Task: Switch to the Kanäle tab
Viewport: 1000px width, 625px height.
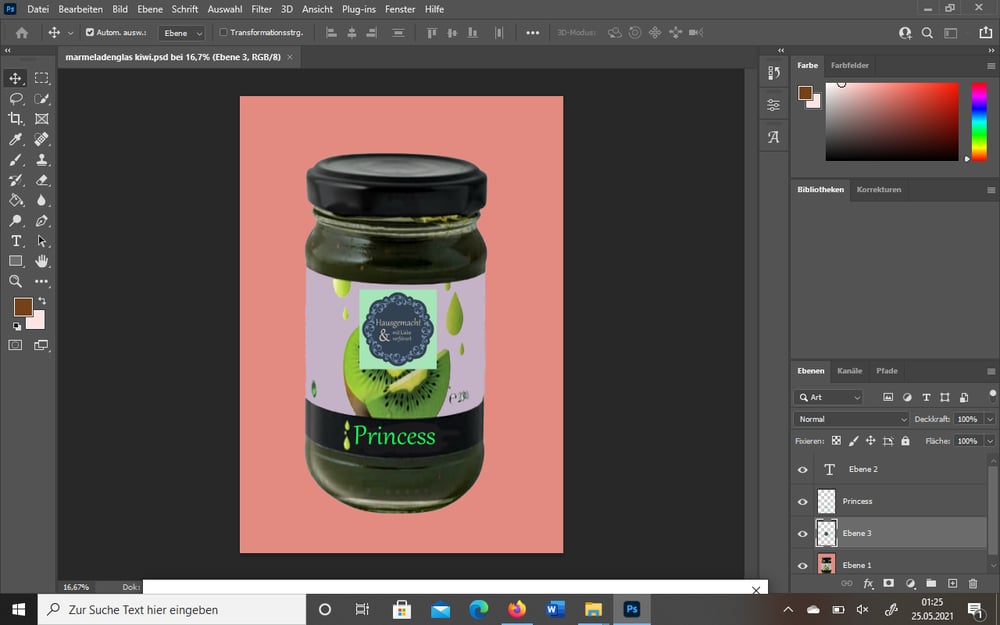Action: (849, 371)
